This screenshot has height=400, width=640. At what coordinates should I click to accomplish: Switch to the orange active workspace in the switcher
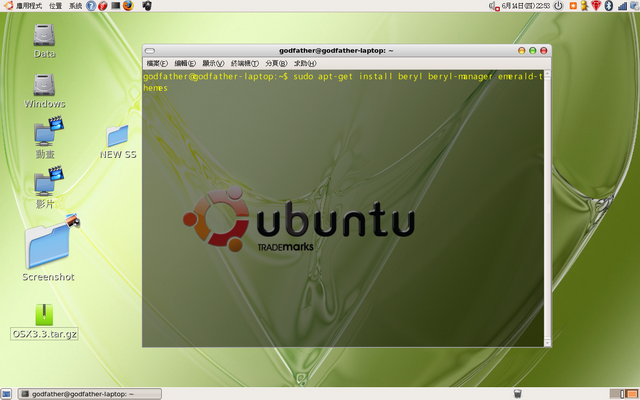pos(631,394)
